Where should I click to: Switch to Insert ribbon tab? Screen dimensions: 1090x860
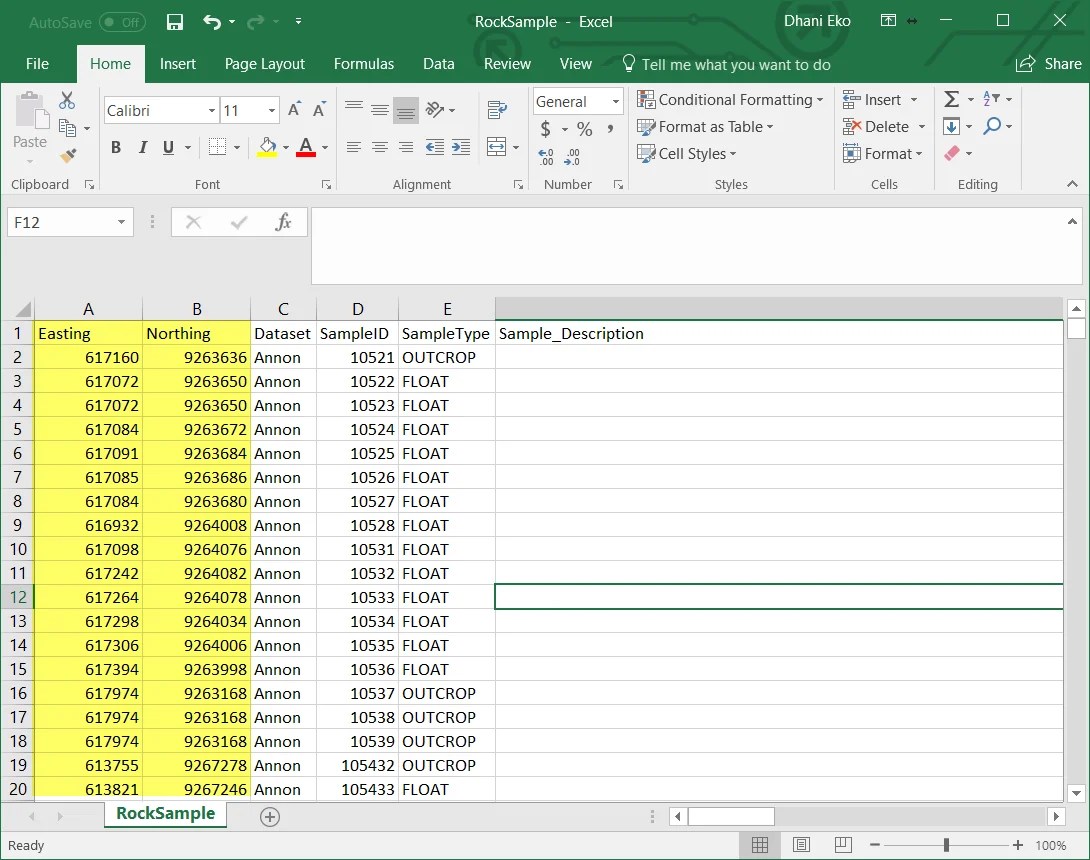(177, 64)
